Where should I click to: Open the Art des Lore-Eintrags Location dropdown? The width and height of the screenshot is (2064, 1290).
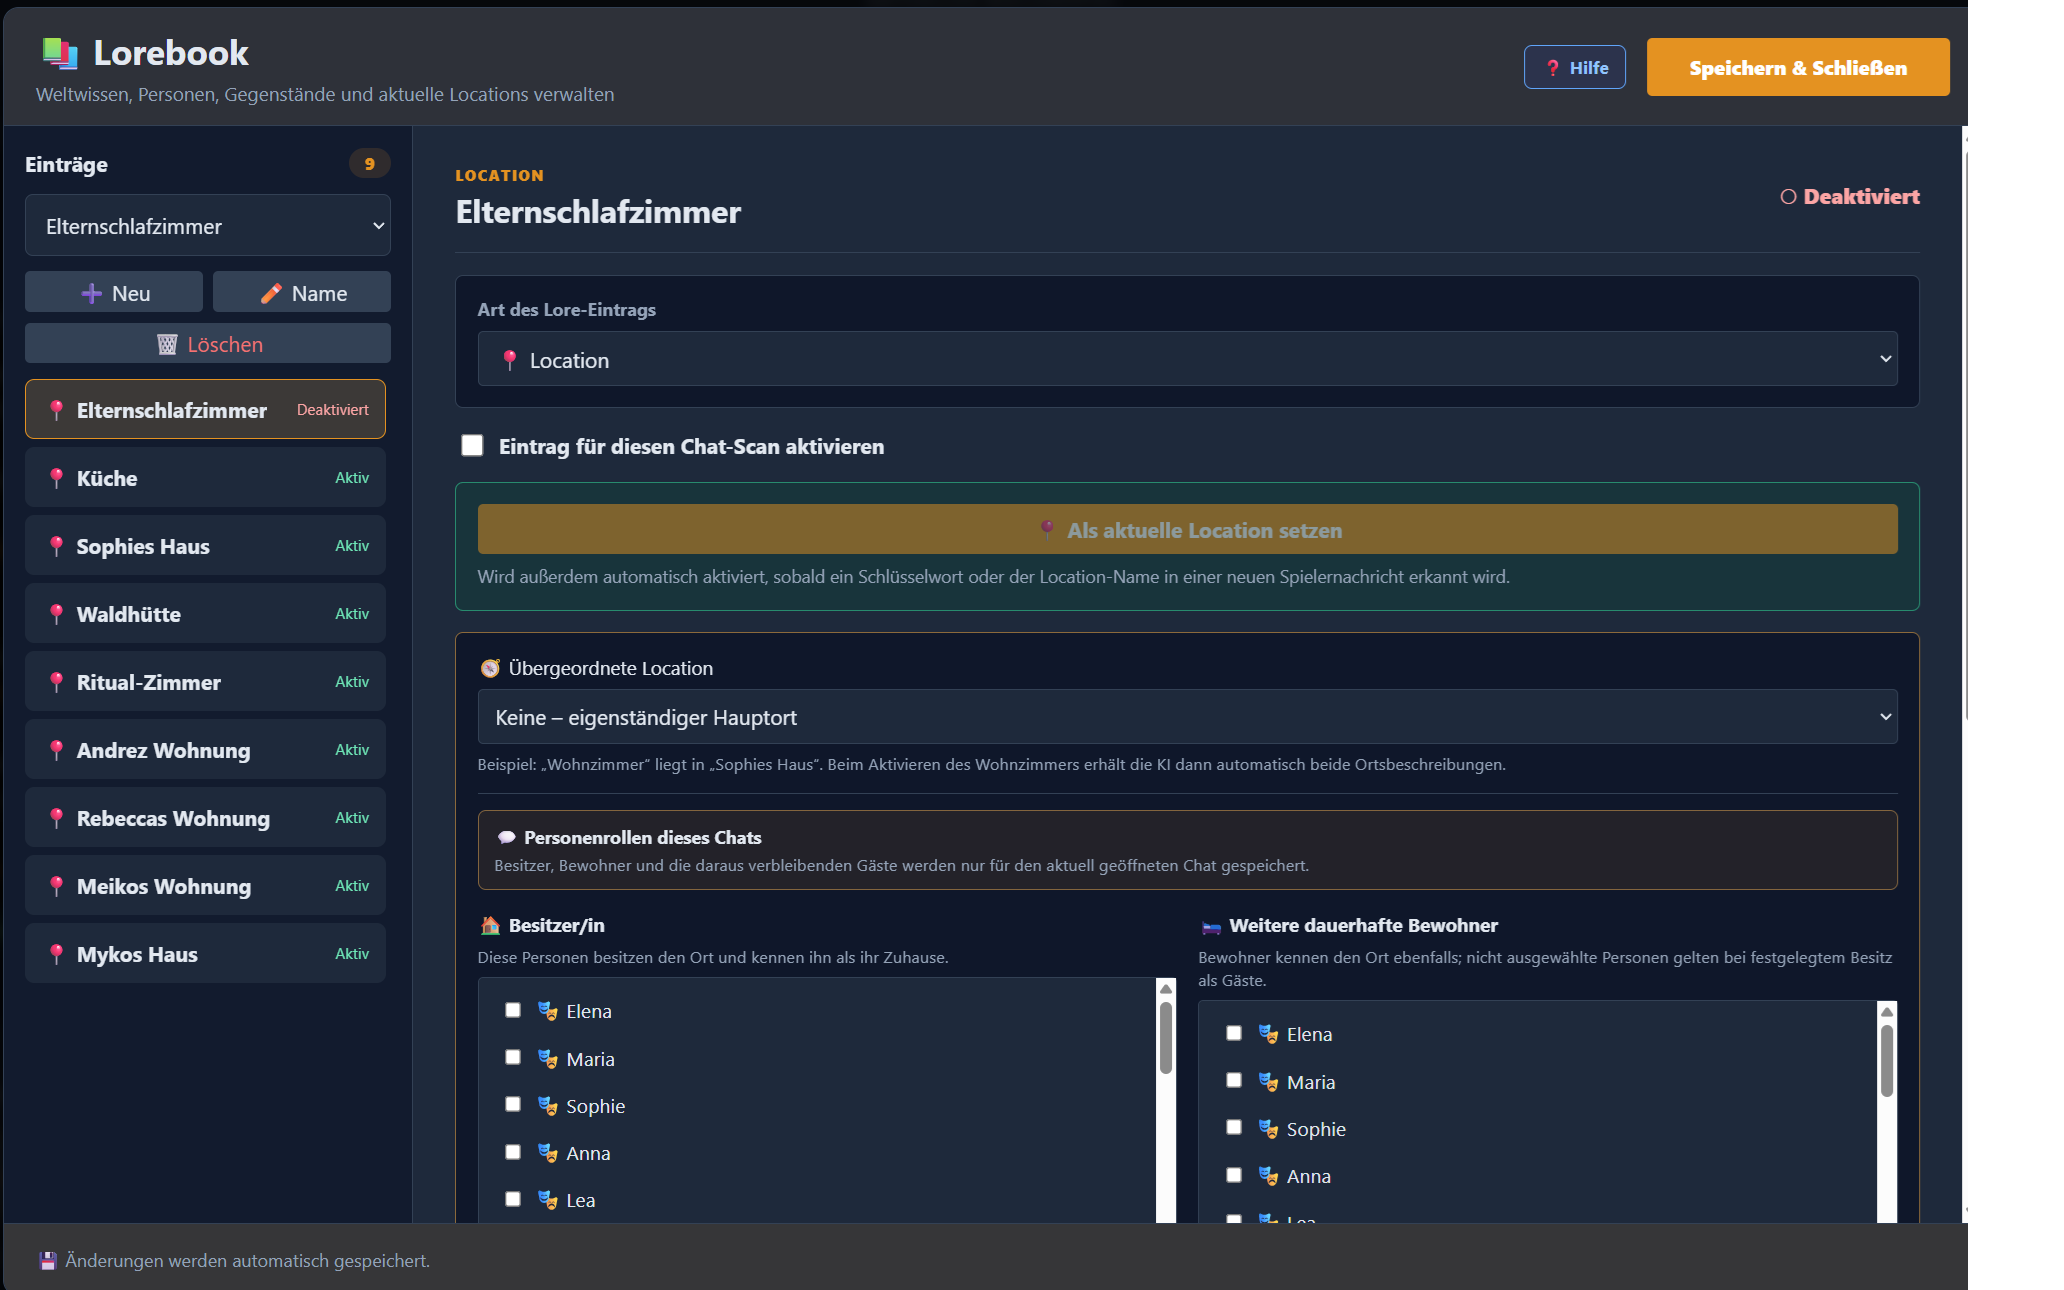pyautogui.click(x=1187, y=359)
